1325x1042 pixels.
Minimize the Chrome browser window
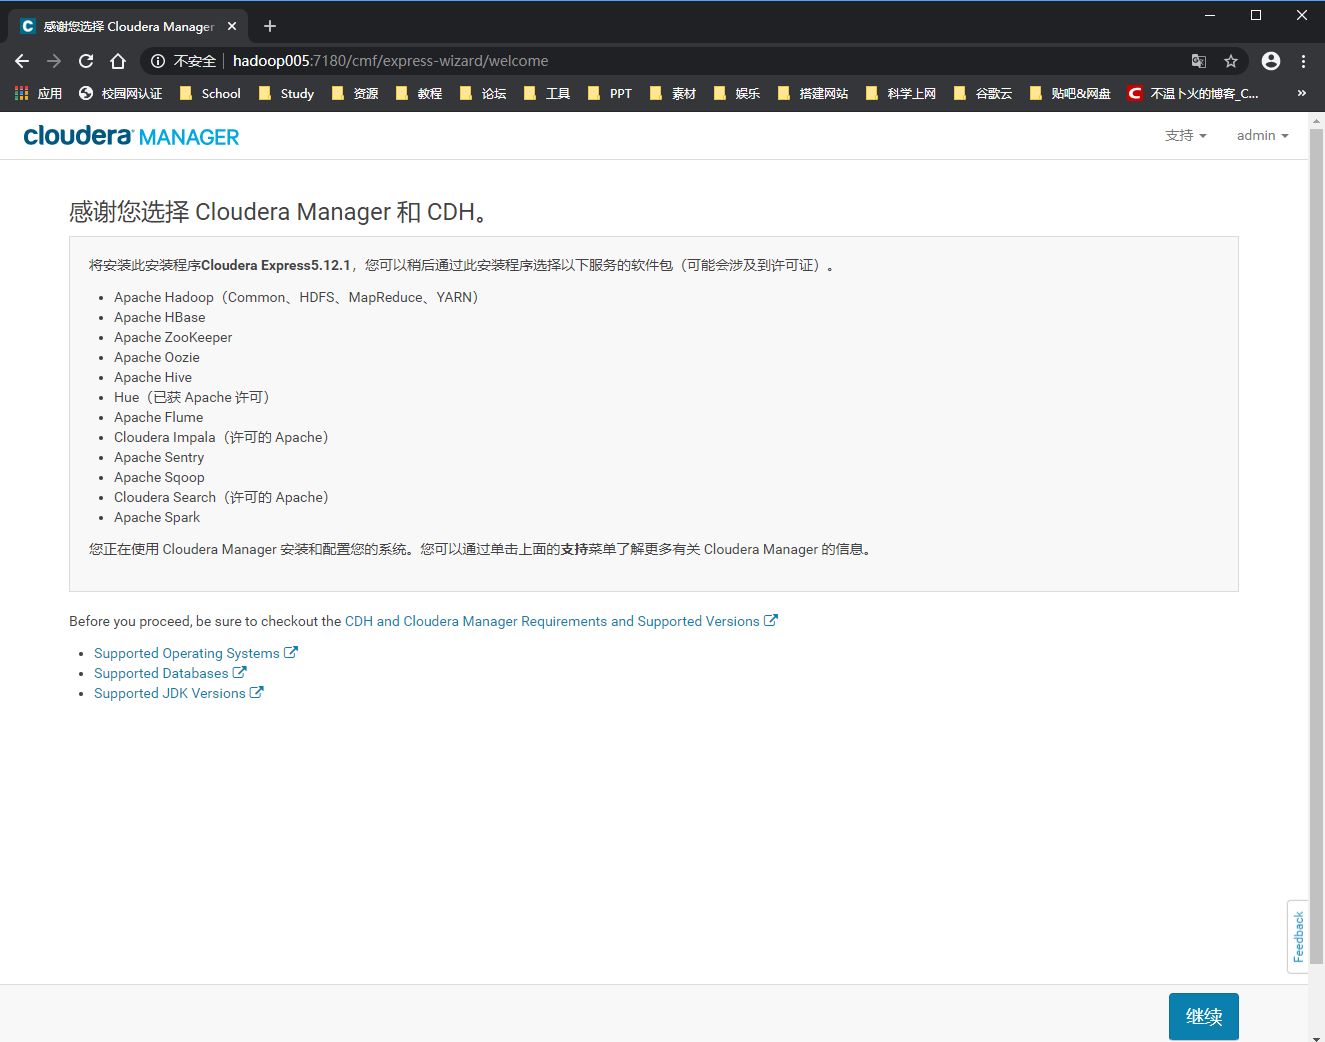[1210, 15]
